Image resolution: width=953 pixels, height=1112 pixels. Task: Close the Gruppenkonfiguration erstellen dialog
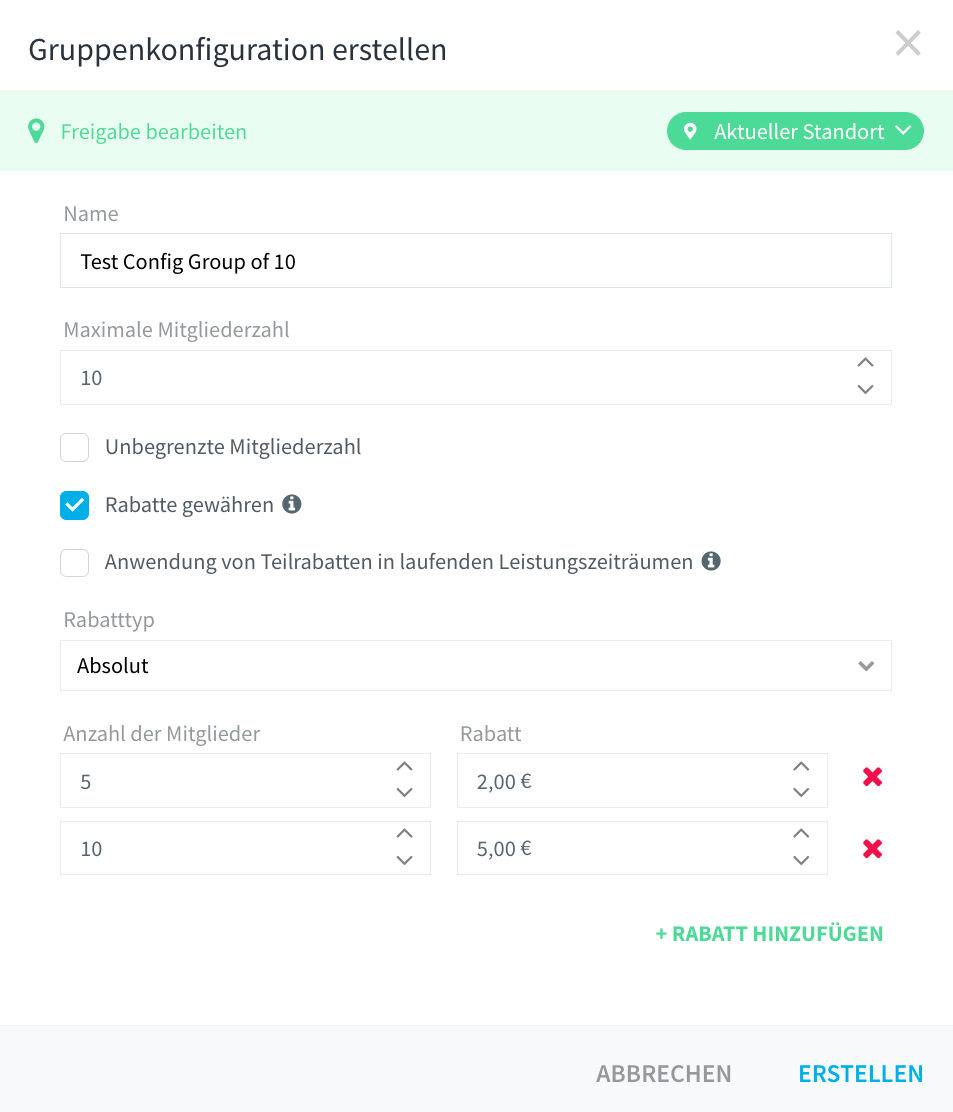pyautogui.click(x=908, y=43)
